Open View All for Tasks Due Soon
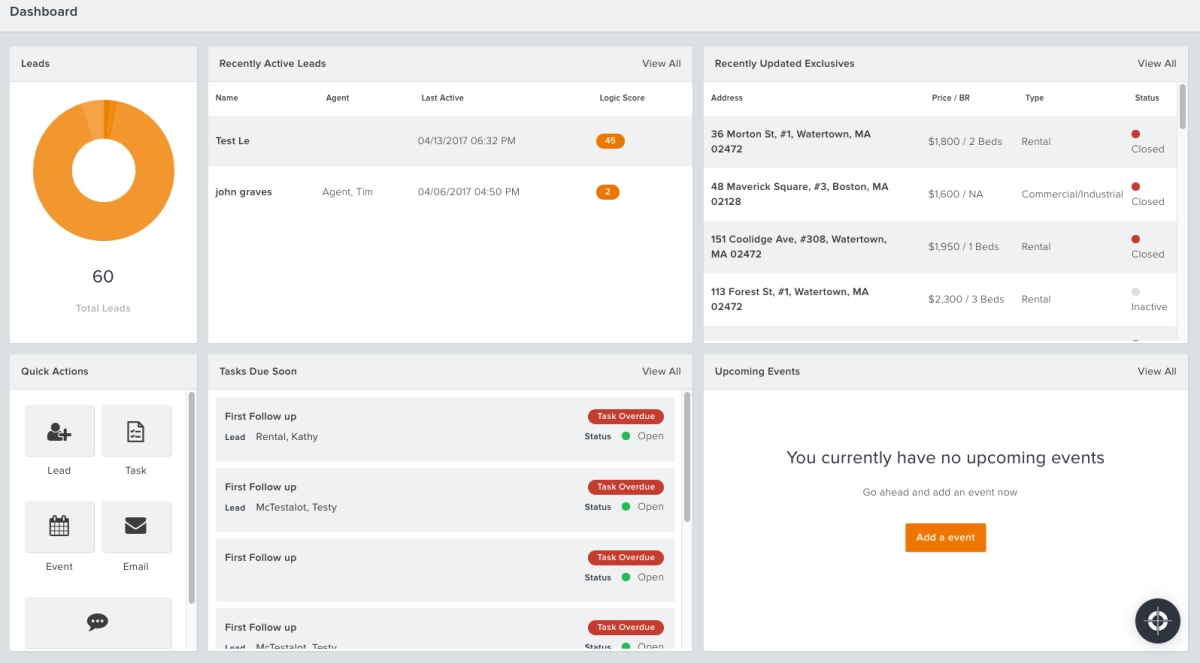The image size is (1200, 663). tap(661, 371)
